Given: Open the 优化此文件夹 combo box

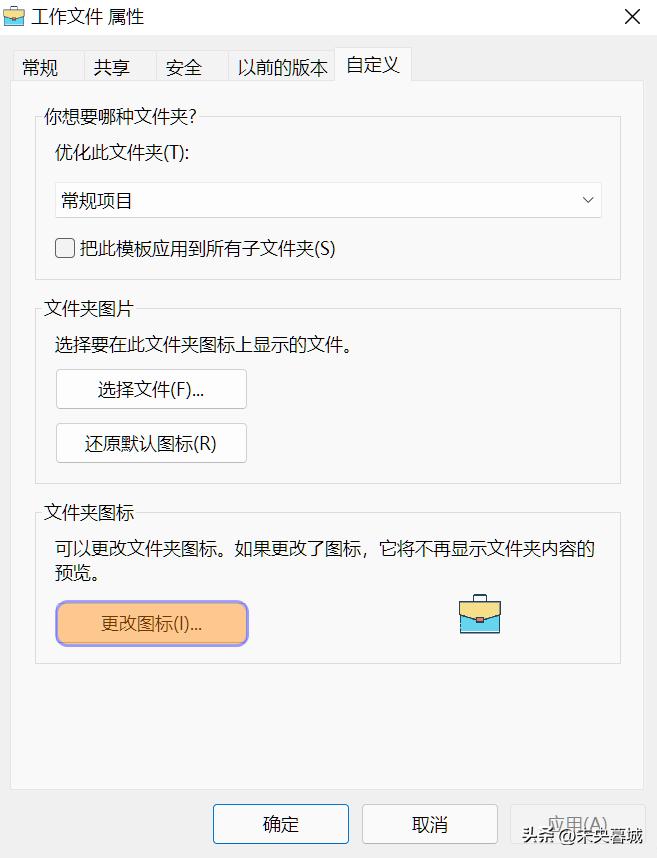Looking at the screenshot, I should (328, 200).
